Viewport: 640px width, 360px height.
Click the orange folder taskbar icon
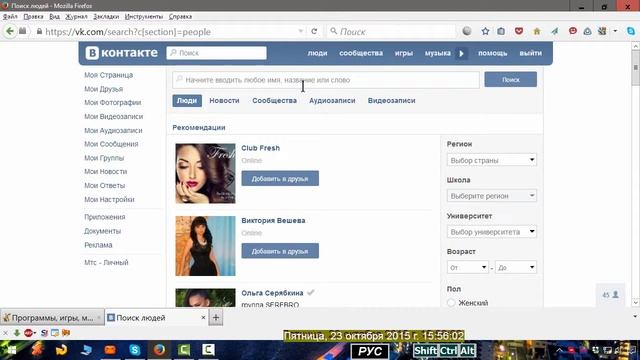[110, 350]
